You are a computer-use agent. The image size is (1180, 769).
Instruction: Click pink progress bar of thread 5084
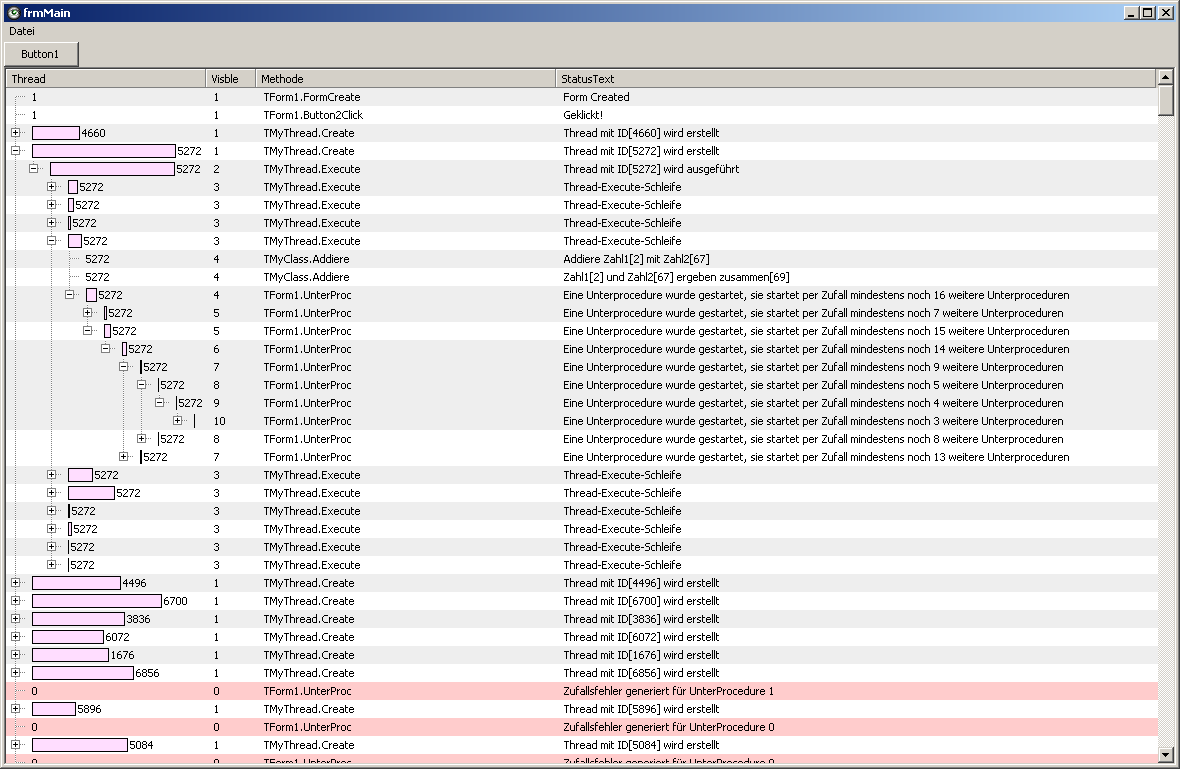click(x=80, y=745)
